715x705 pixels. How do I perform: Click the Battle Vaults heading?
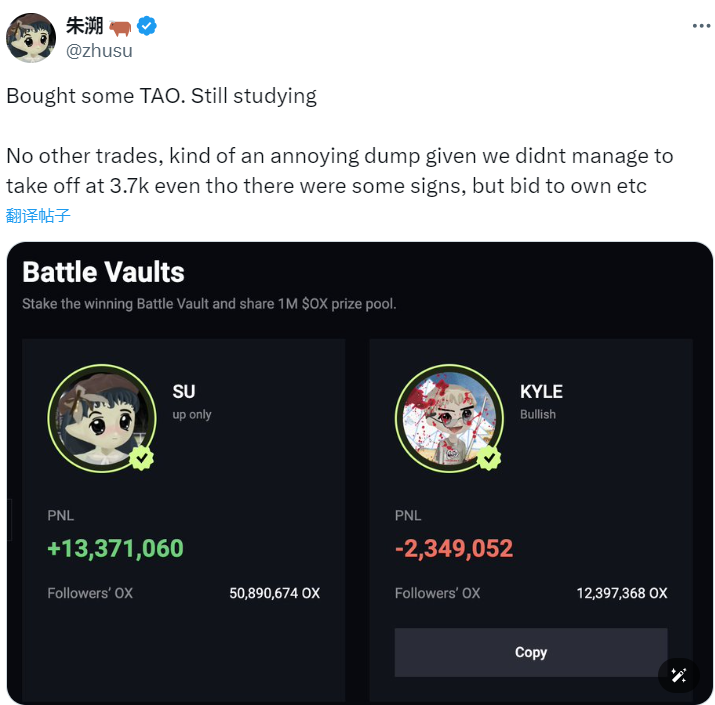point(103,272)
